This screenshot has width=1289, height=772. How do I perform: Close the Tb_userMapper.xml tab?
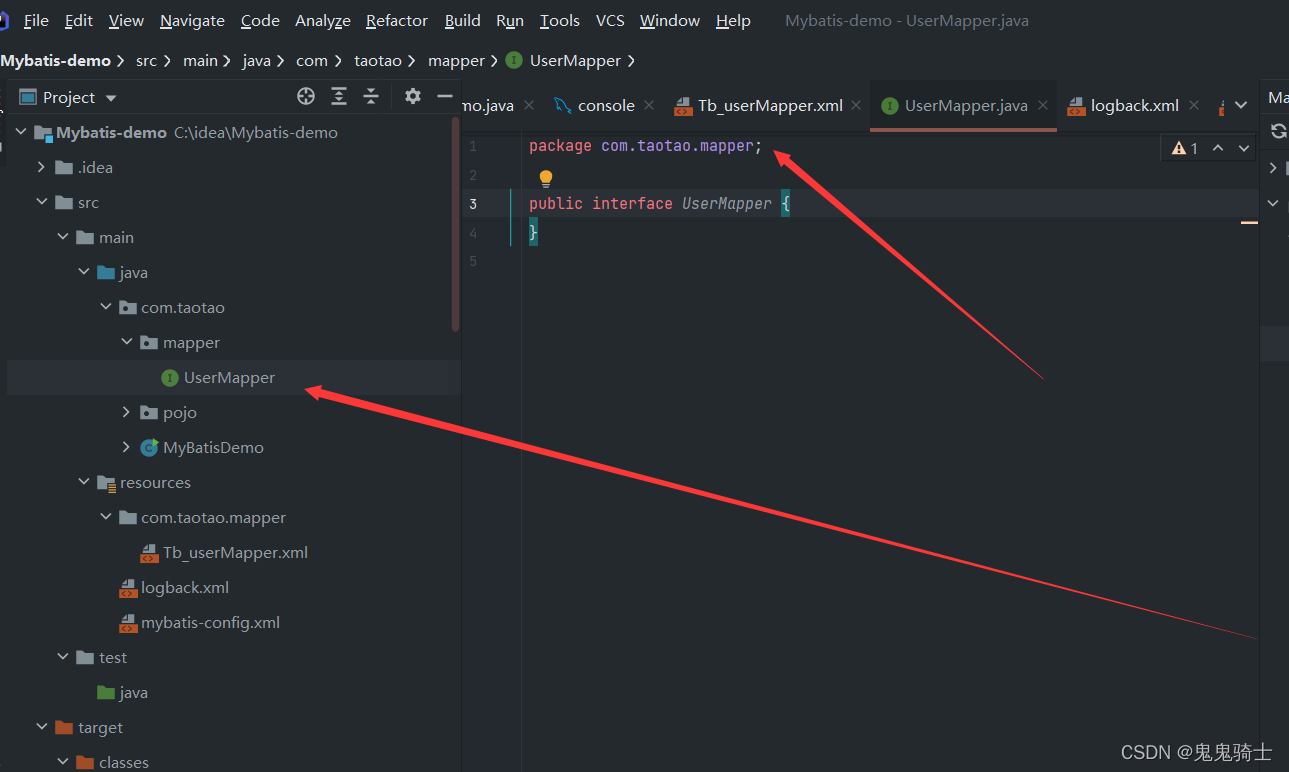tap(856, 105)
